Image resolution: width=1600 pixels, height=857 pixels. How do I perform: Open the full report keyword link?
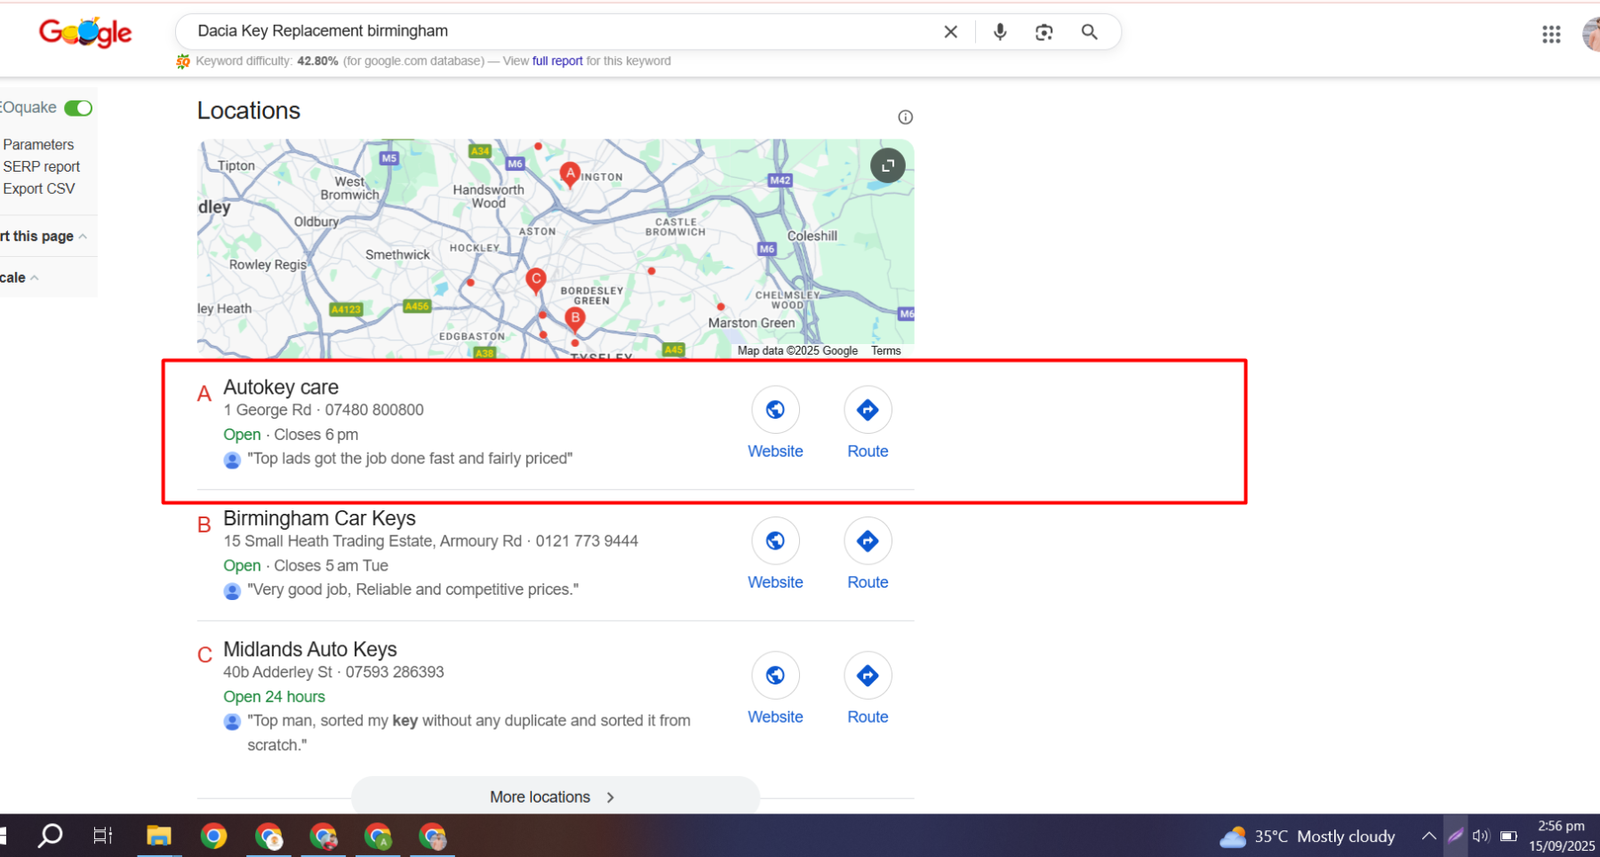(557, 61)
